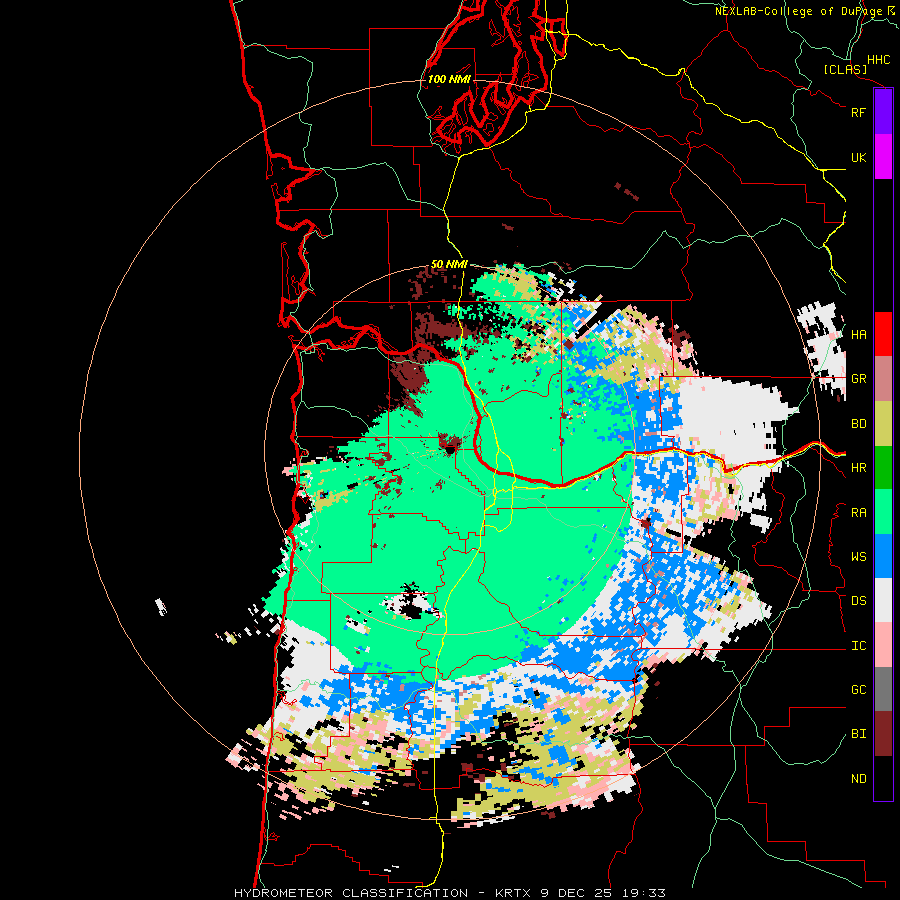Click the UK legend label
This screenshot has width=900, height=900.
point(858,157)
